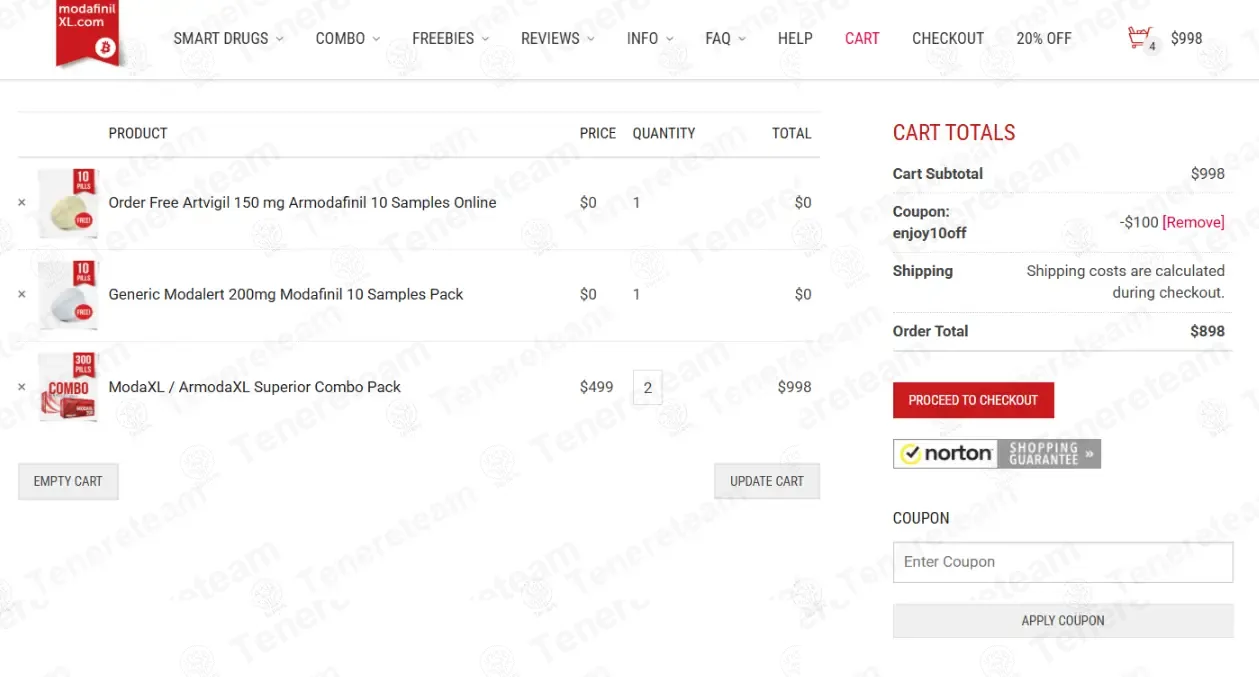Remove the ModaXL / ArmodaXL Combo Pack item
The image size is (1259, 677).
tap(22, 387)
